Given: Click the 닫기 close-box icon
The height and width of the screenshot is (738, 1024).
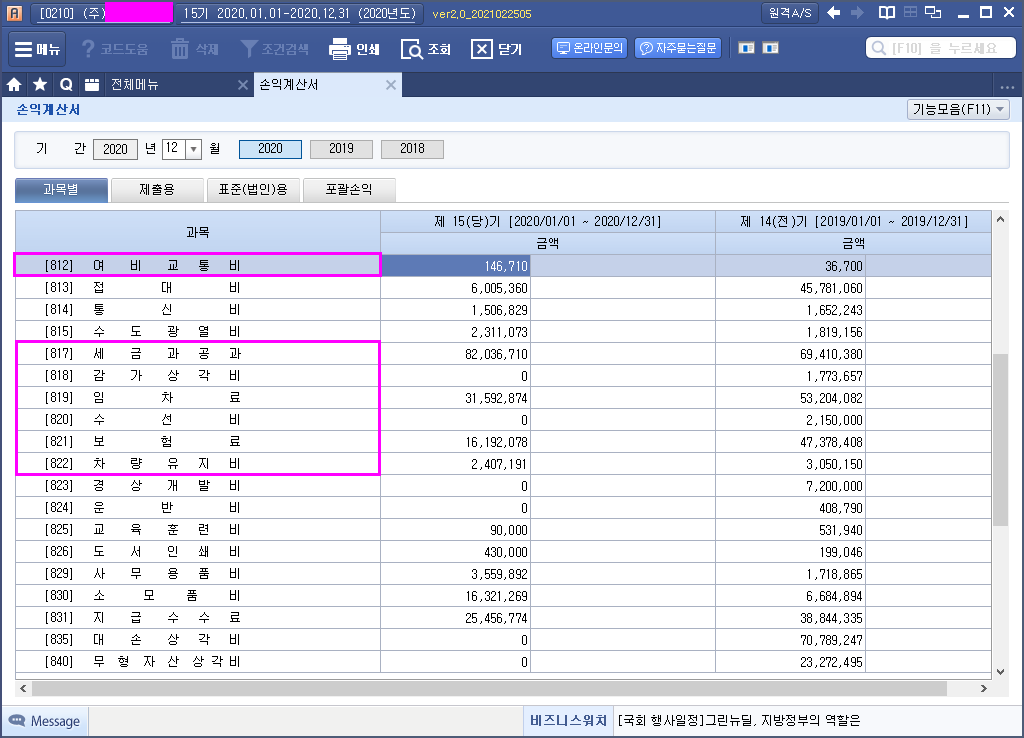Looking at the screenshot, I should coord(481,49).
